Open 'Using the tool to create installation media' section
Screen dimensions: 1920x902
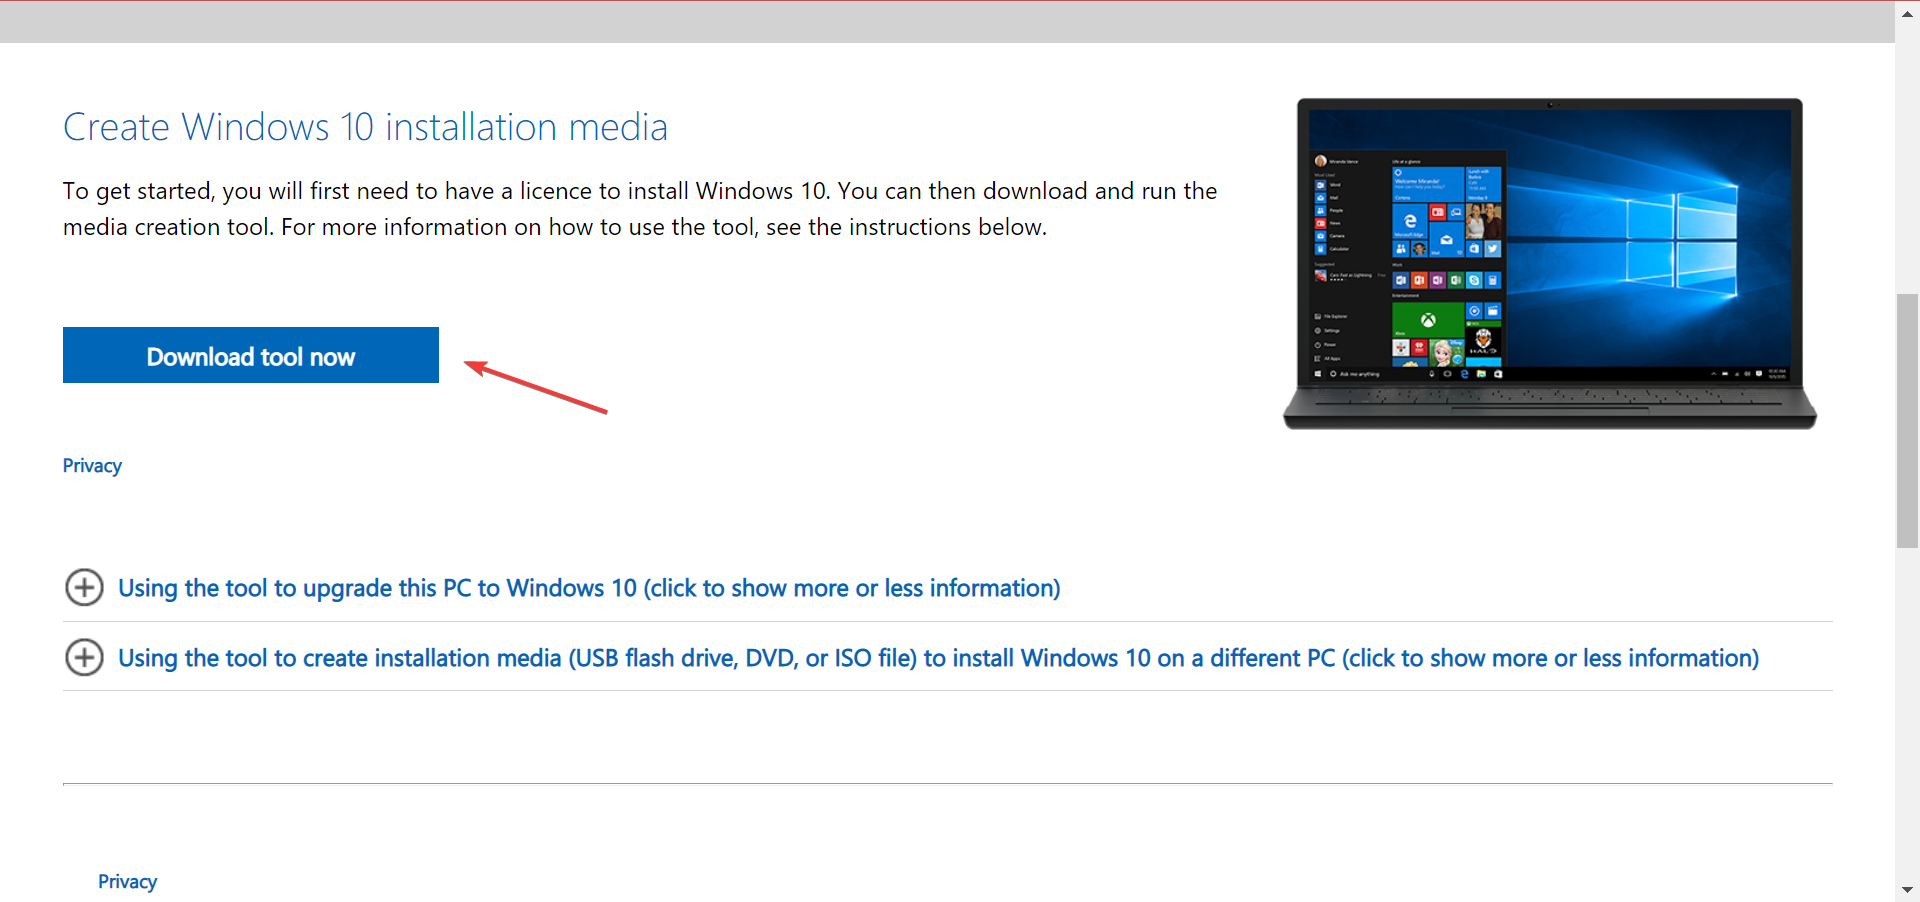click(938, 658)
